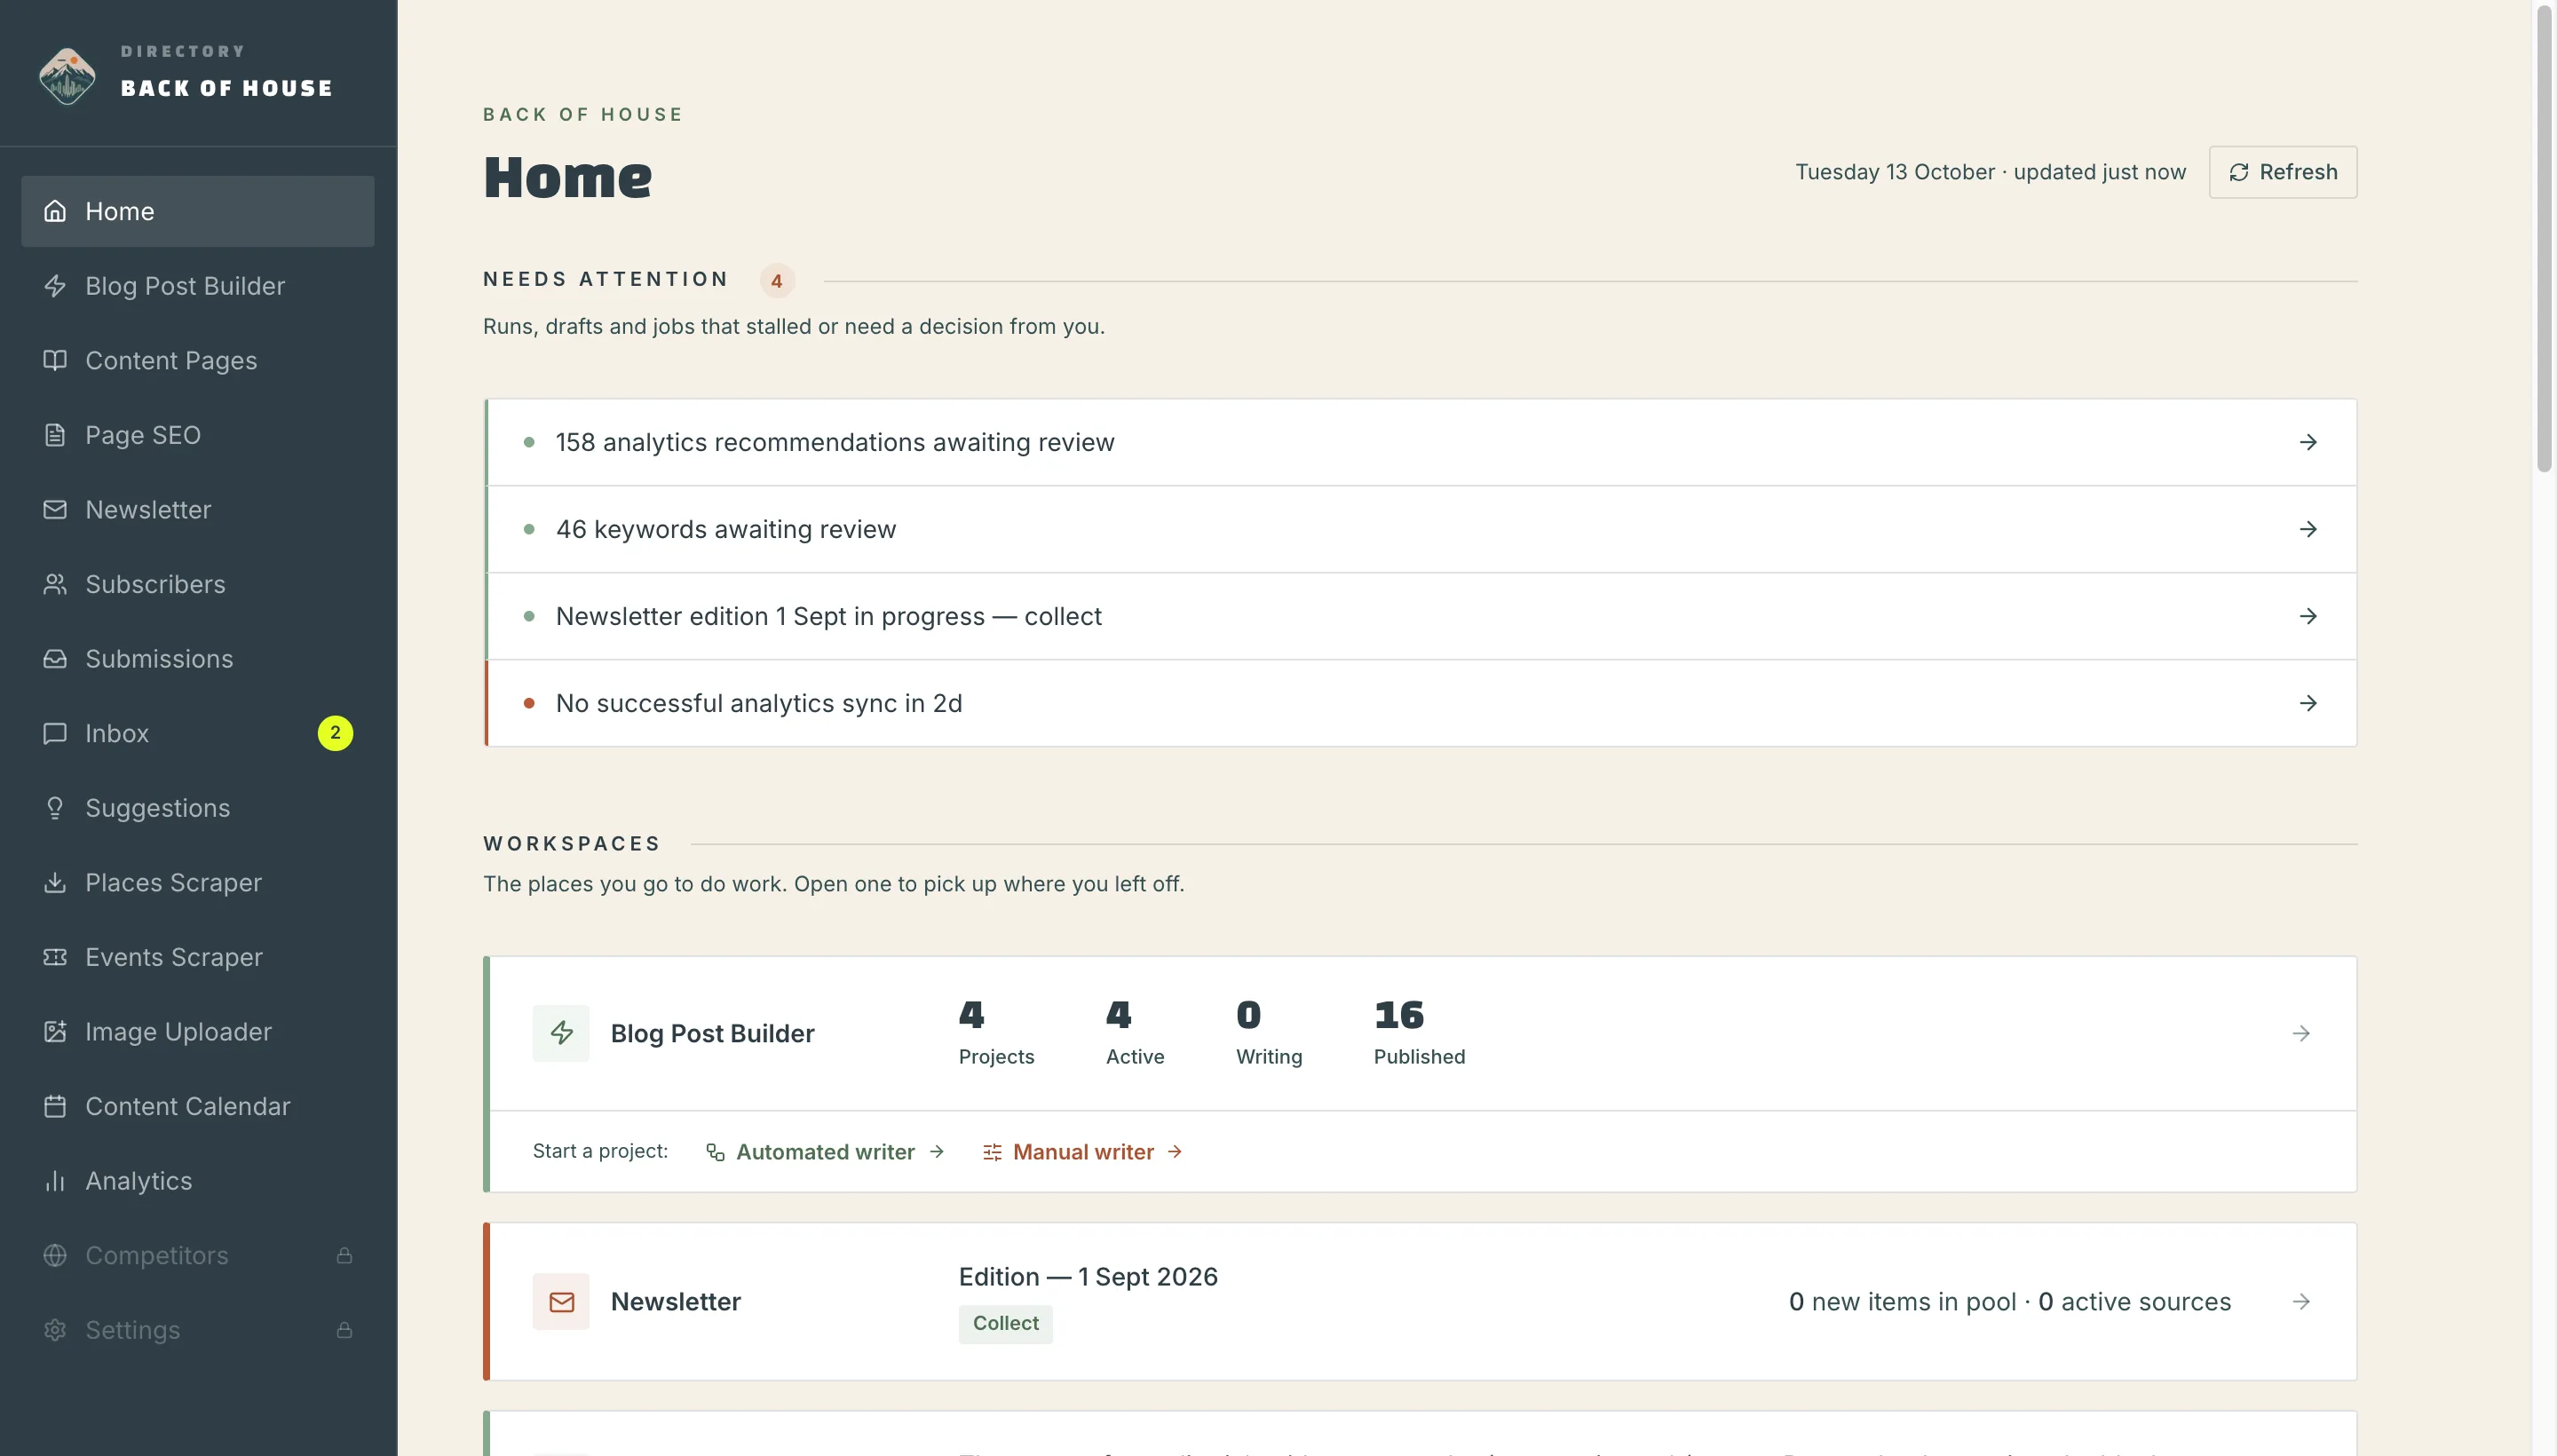The height and width of the screenshot is (1456, 2557).
Task: Click the Home house icon
Action: [x=55, y=211]
